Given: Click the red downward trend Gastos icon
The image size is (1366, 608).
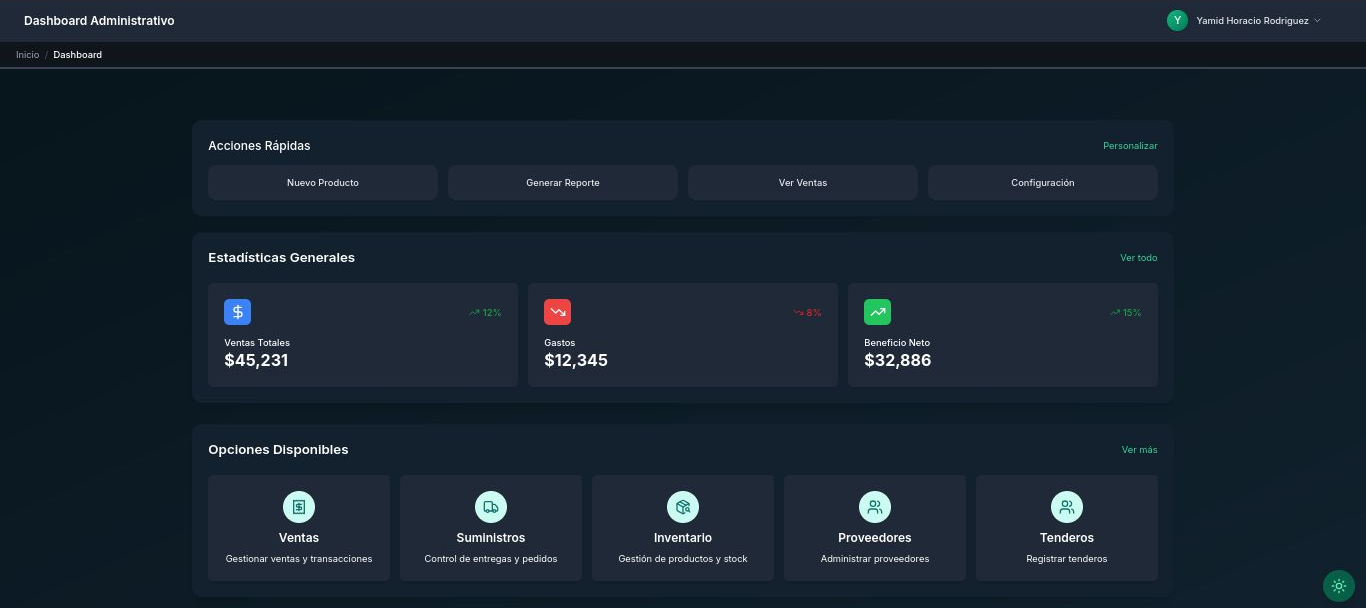Looking at the screenshot, I should (557, 312).
